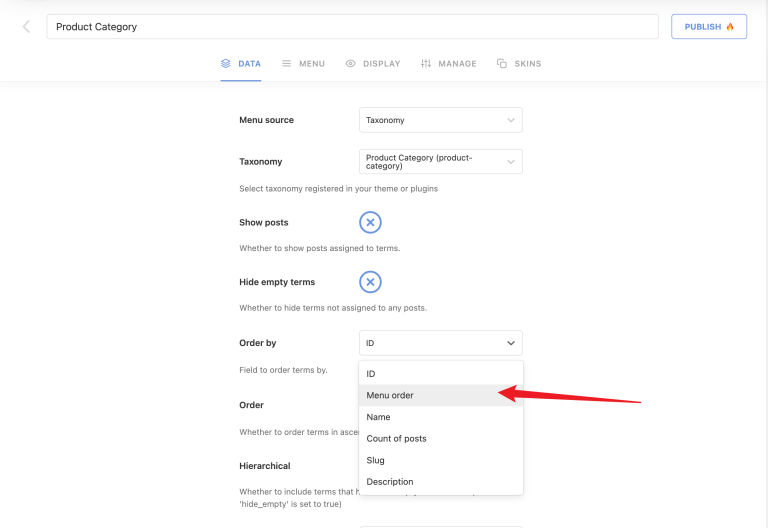Click the Skins tab copy icon
Image resolution: width=768 pixels, height=528 pixels.
[502, 64]
